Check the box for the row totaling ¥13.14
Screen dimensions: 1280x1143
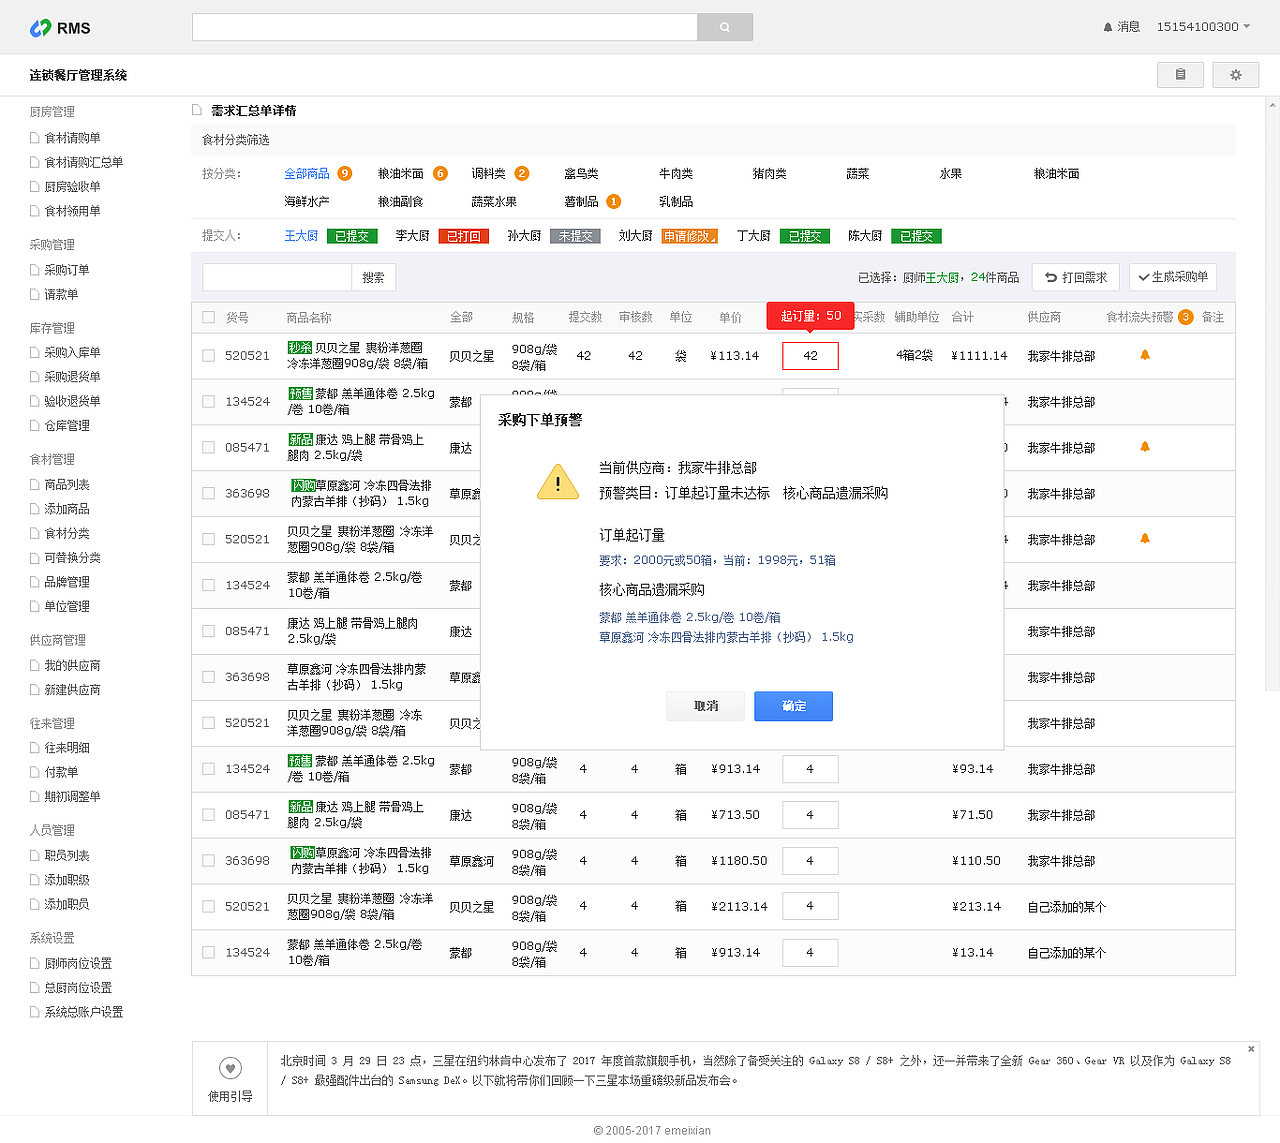(x=208, y=953)
